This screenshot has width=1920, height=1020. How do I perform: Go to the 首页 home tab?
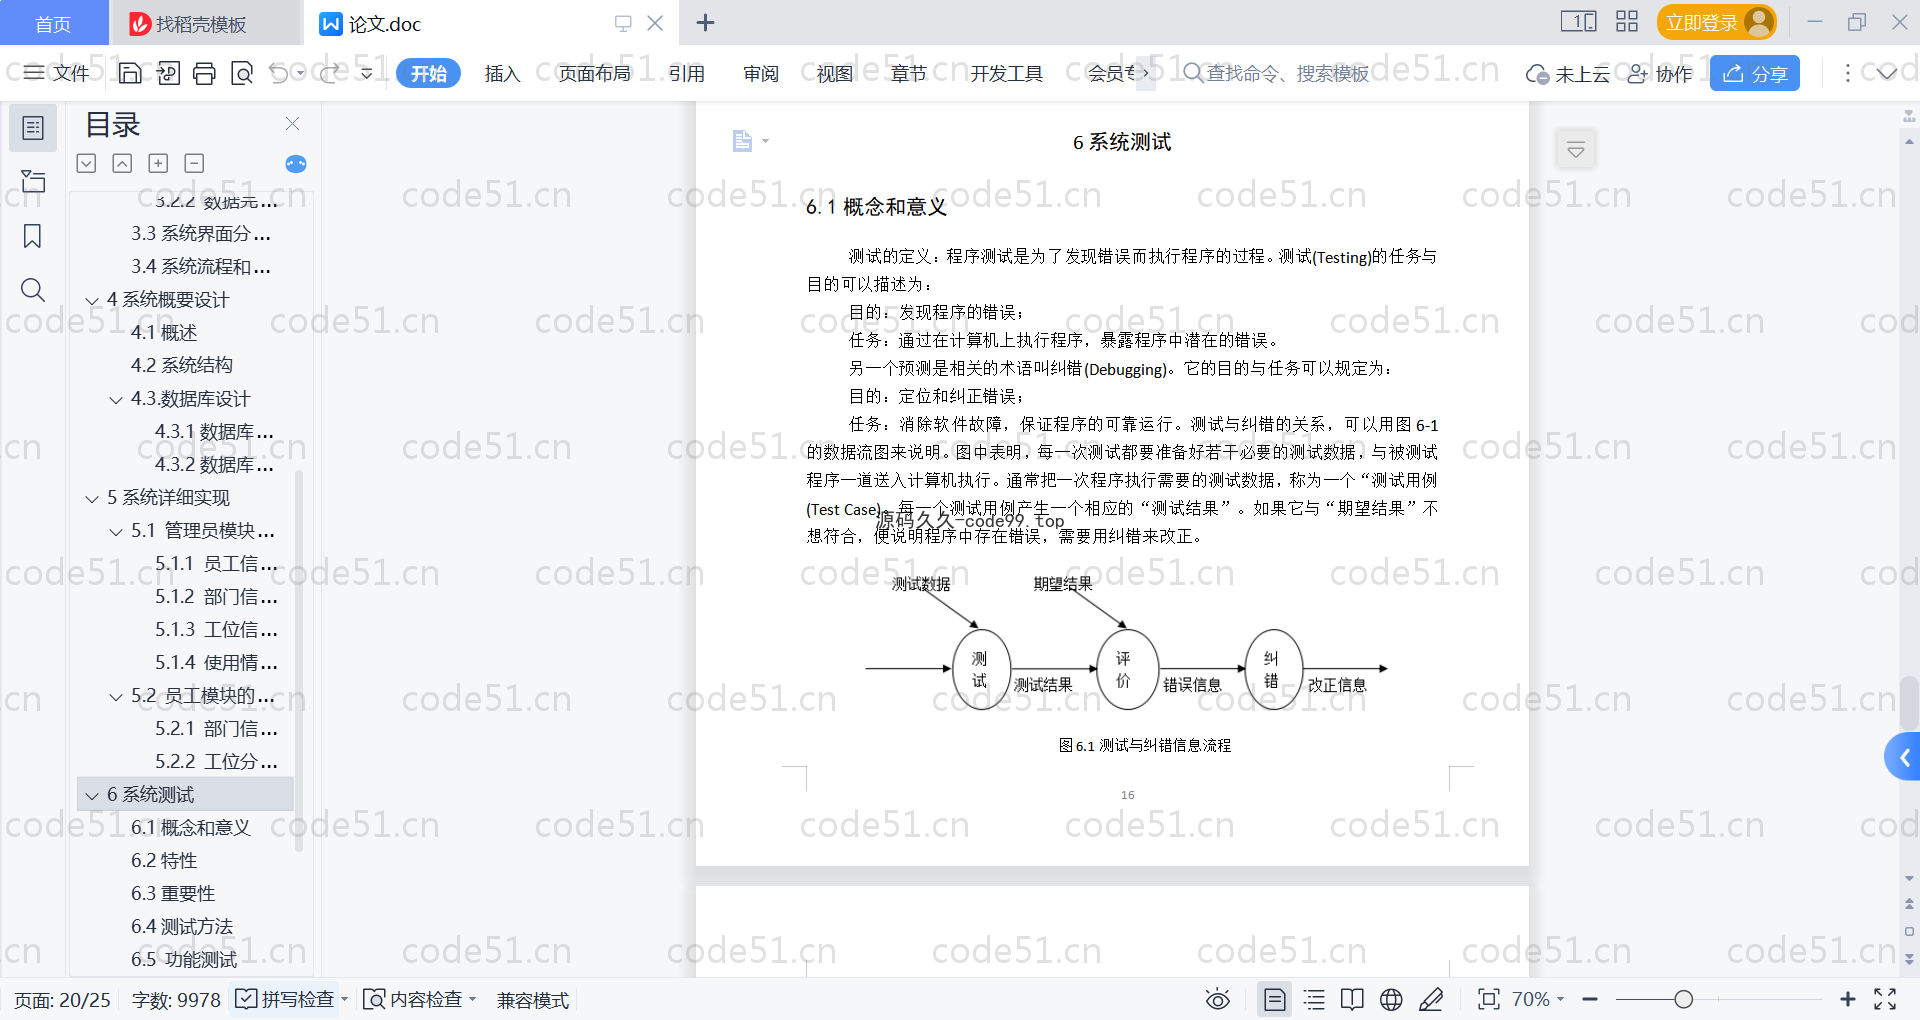53,23
